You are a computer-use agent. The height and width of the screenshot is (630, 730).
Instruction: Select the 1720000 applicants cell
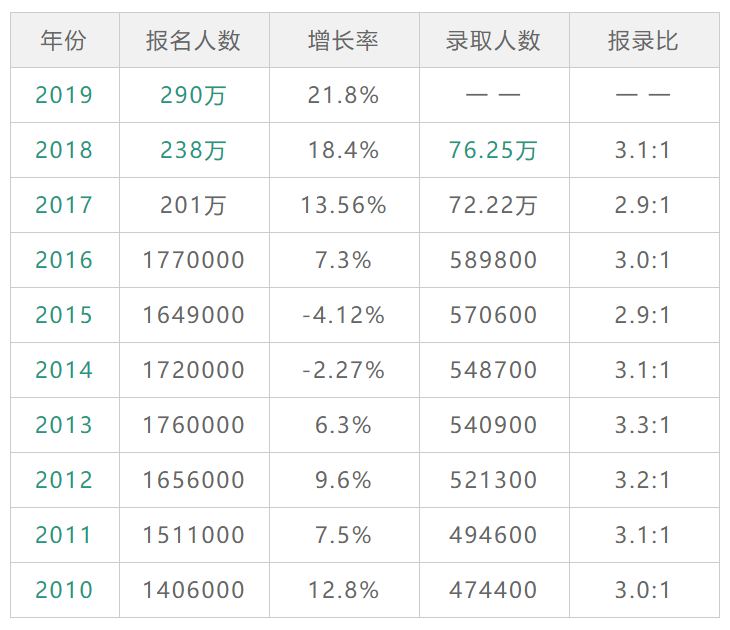(194, 370)
